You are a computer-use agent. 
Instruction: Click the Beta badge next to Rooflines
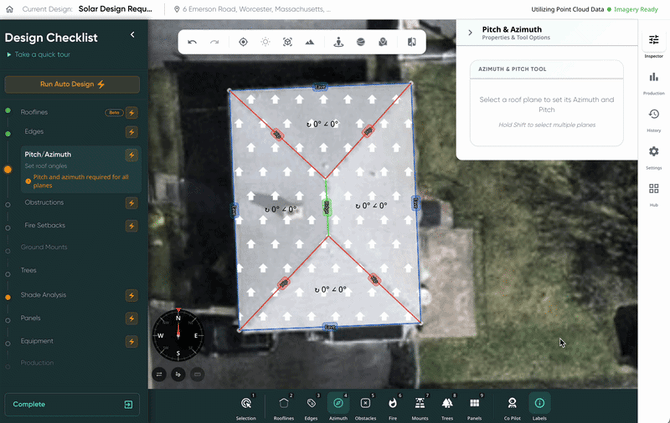(114, 113)
